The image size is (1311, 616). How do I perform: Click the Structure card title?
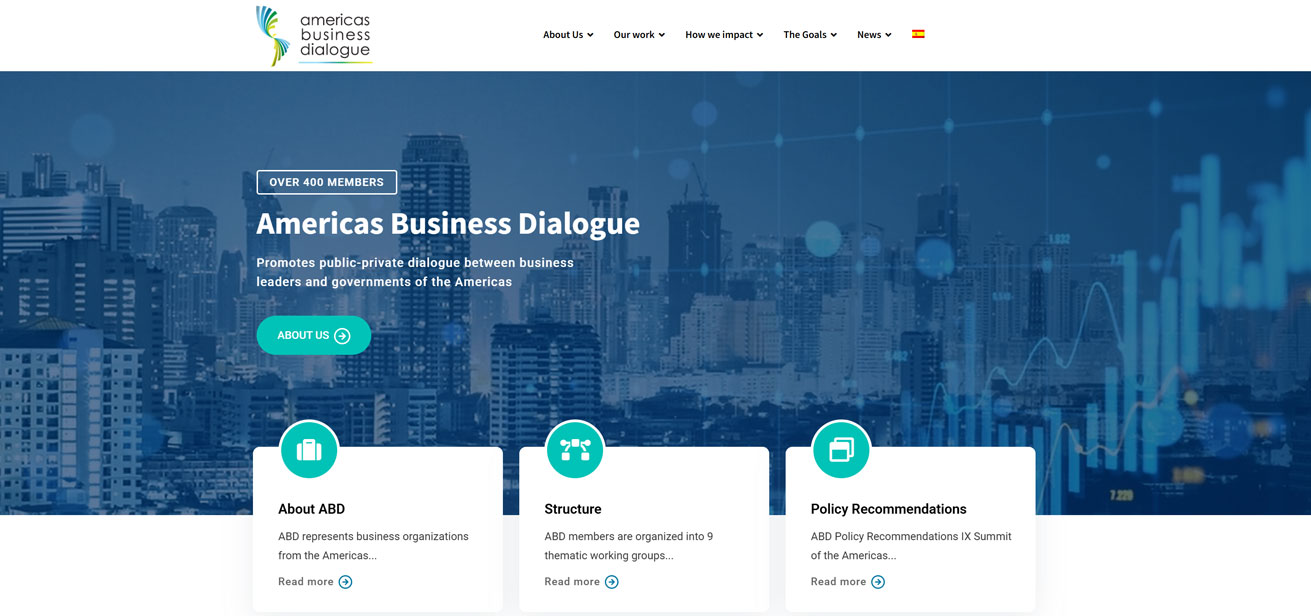[573, 509]
